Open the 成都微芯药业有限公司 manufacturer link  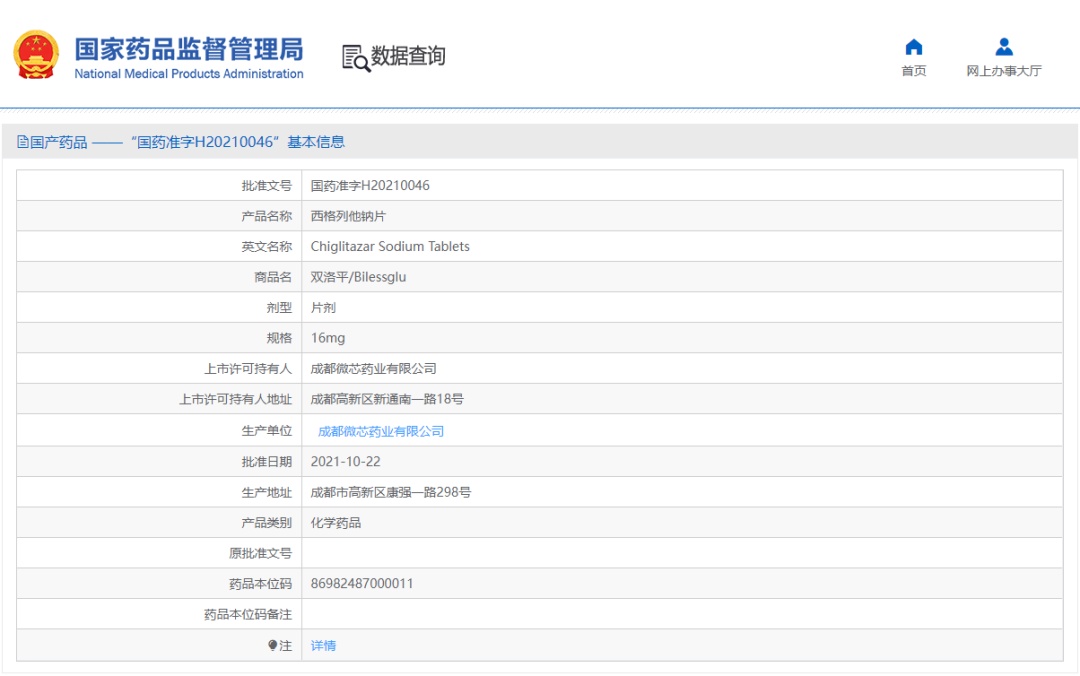pos(380,431)
